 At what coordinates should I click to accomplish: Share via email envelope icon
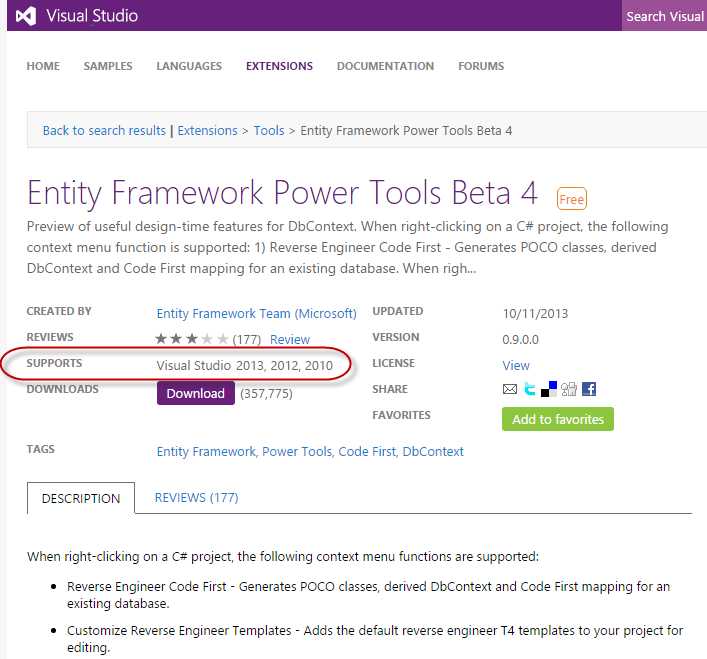tap(510, 389)
